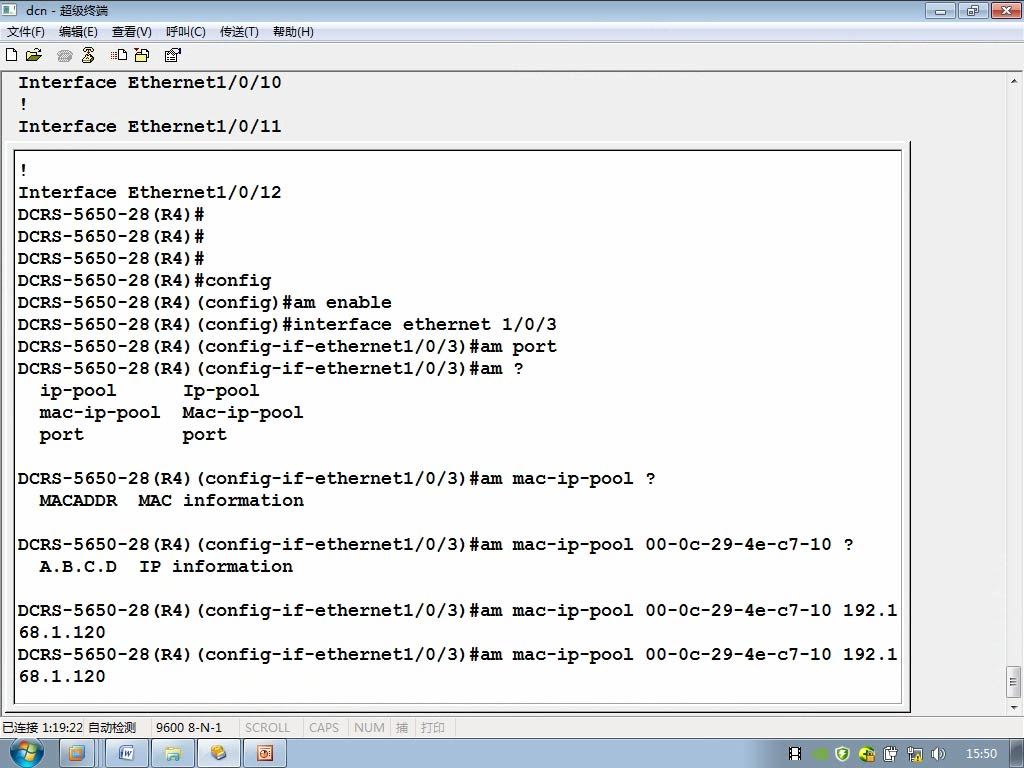Click the 9600 8-N-1 status entry
Viewport: 1024px width, 768px height.
click(x=189, y=728)
